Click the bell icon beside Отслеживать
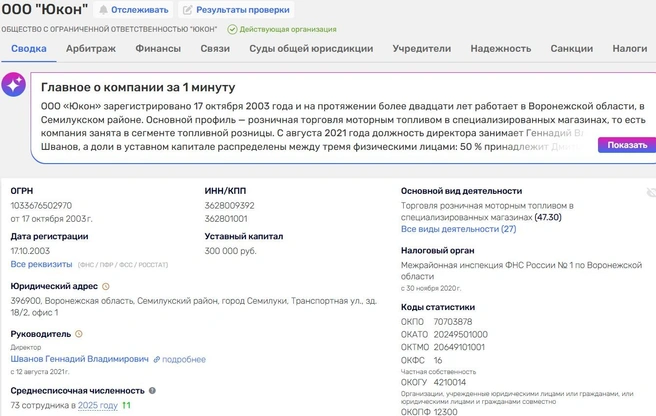The image size is (656, 416). pos(103,10)
